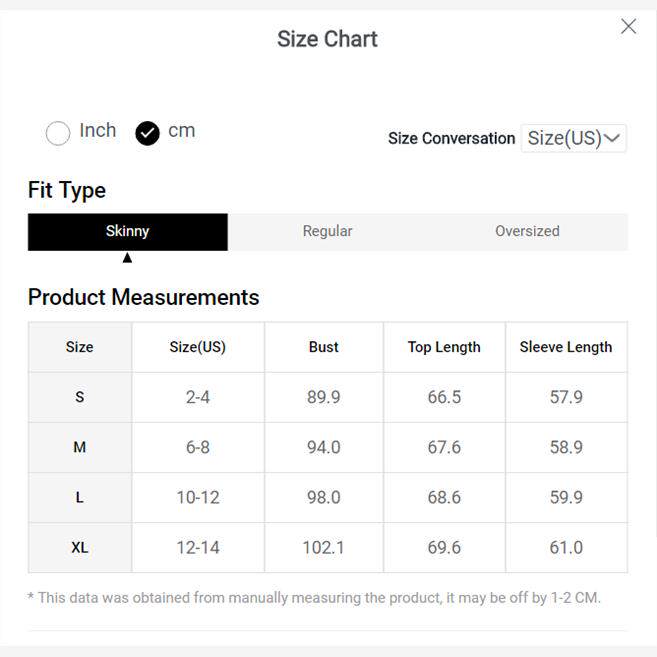
Task: Click the Size Conversation label
Action: pyautogui.click(x=451, y=138)
